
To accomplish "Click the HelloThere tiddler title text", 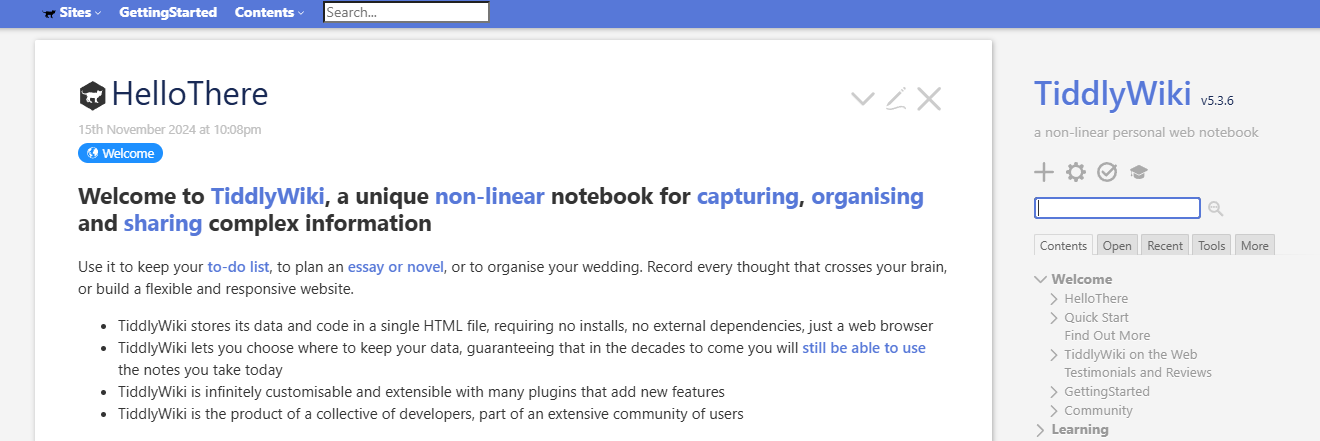I will 190,94.
